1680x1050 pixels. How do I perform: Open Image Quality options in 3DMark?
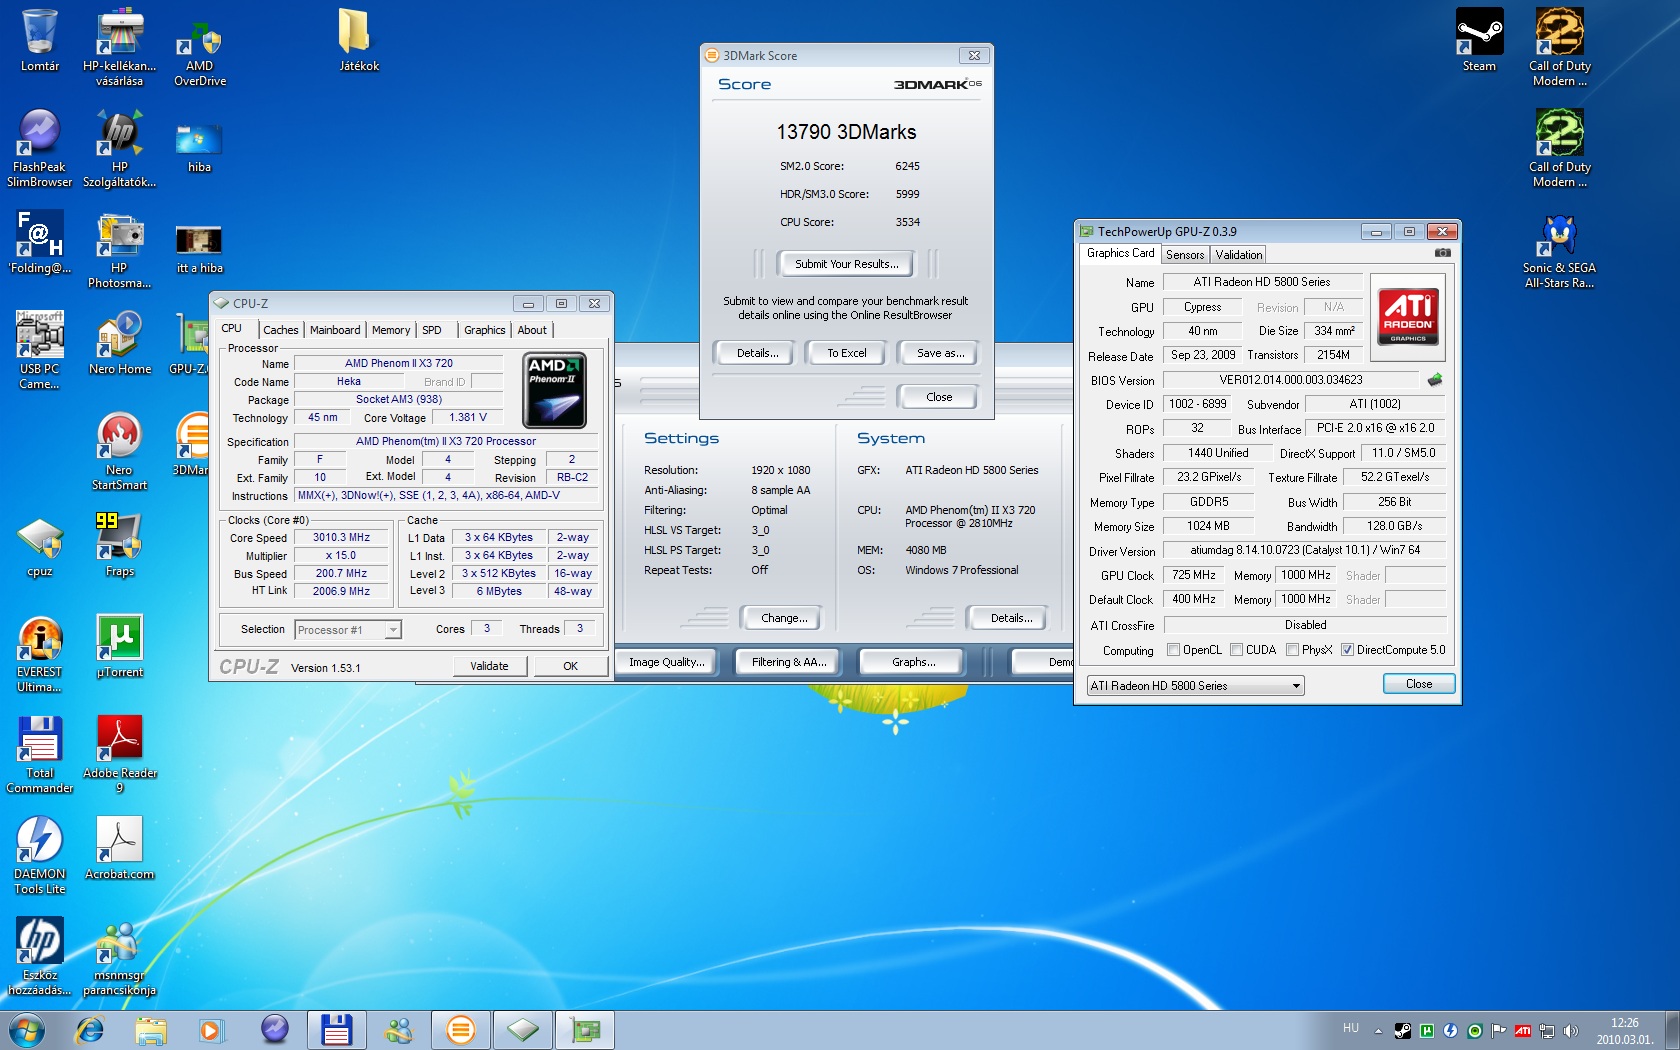(666, 662)
